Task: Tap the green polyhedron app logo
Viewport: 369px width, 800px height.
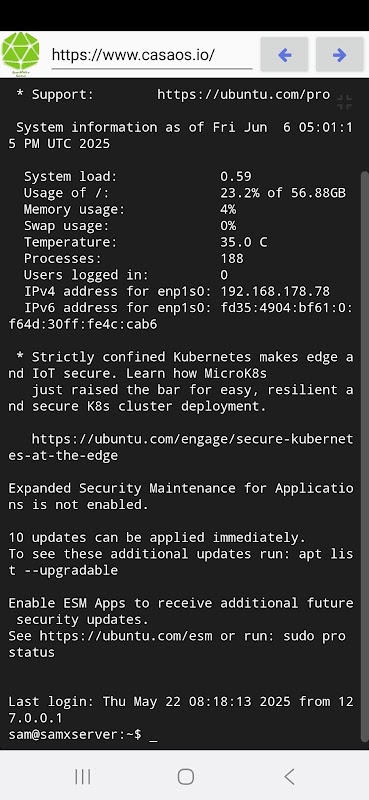Action: tap(20, 53)
